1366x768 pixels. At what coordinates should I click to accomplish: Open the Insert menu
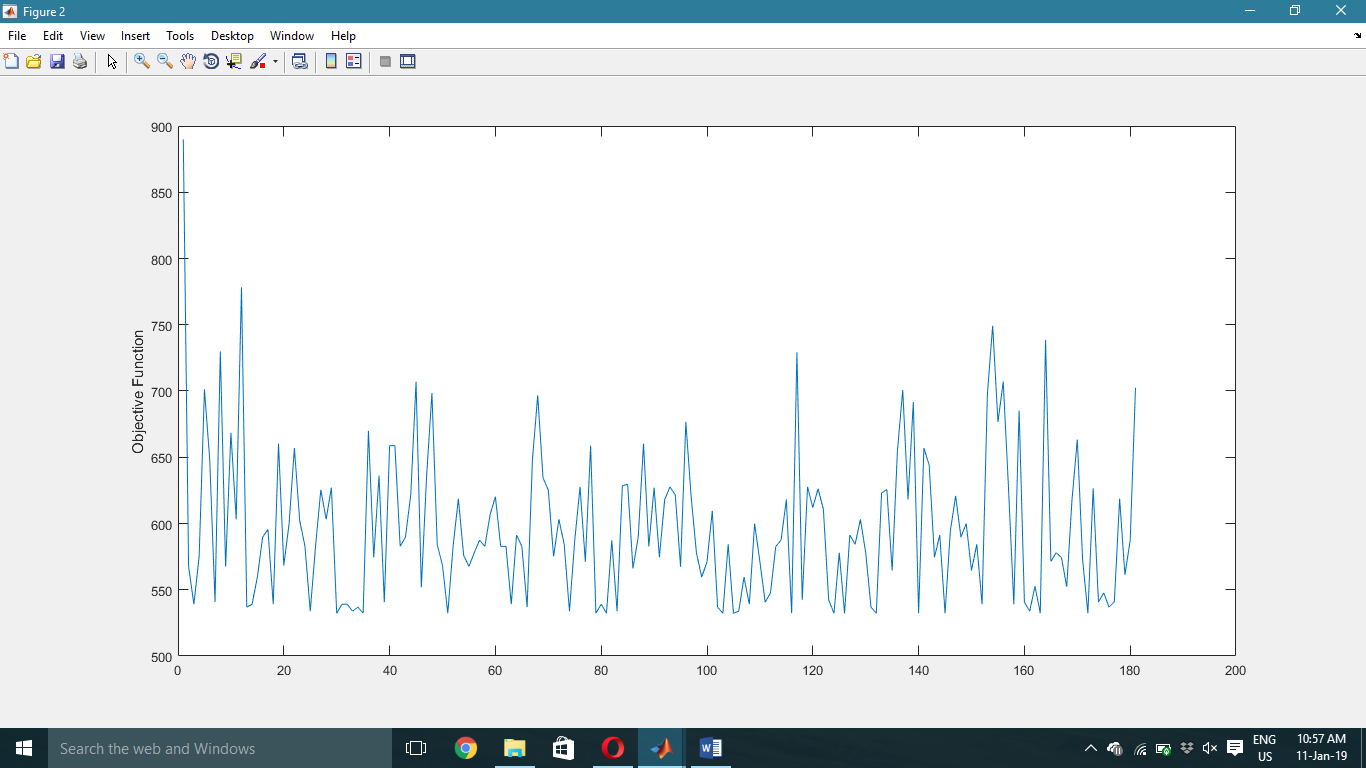(135, 35)
